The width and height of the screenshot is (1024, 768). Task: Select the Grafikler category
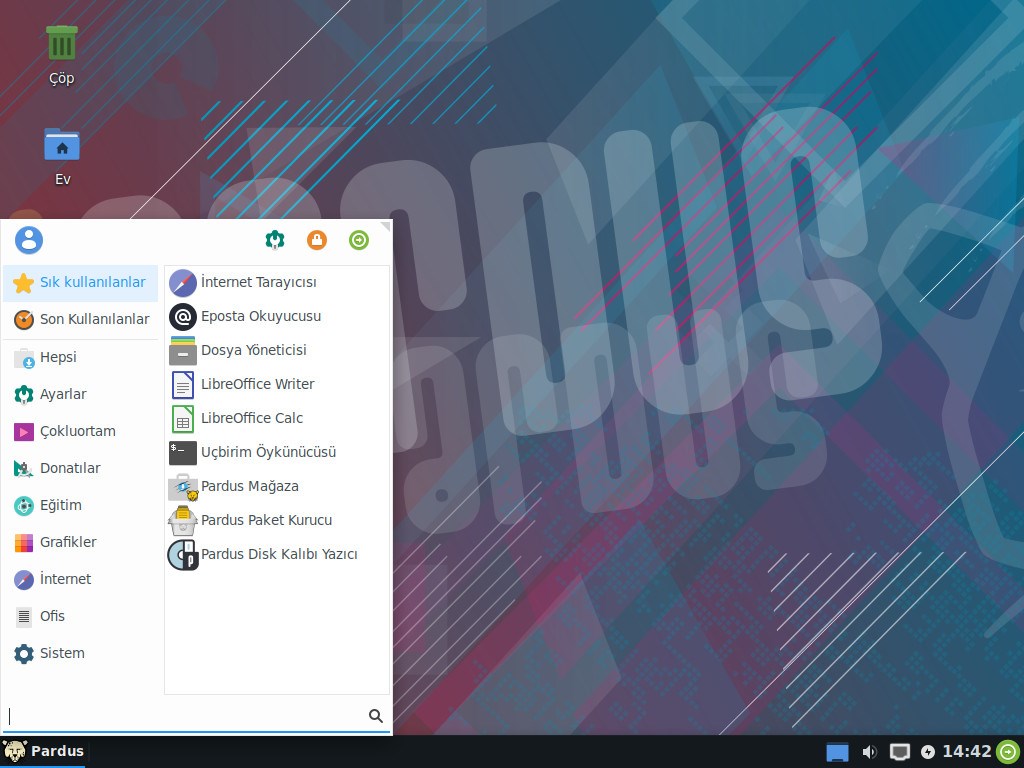point(80,542)
